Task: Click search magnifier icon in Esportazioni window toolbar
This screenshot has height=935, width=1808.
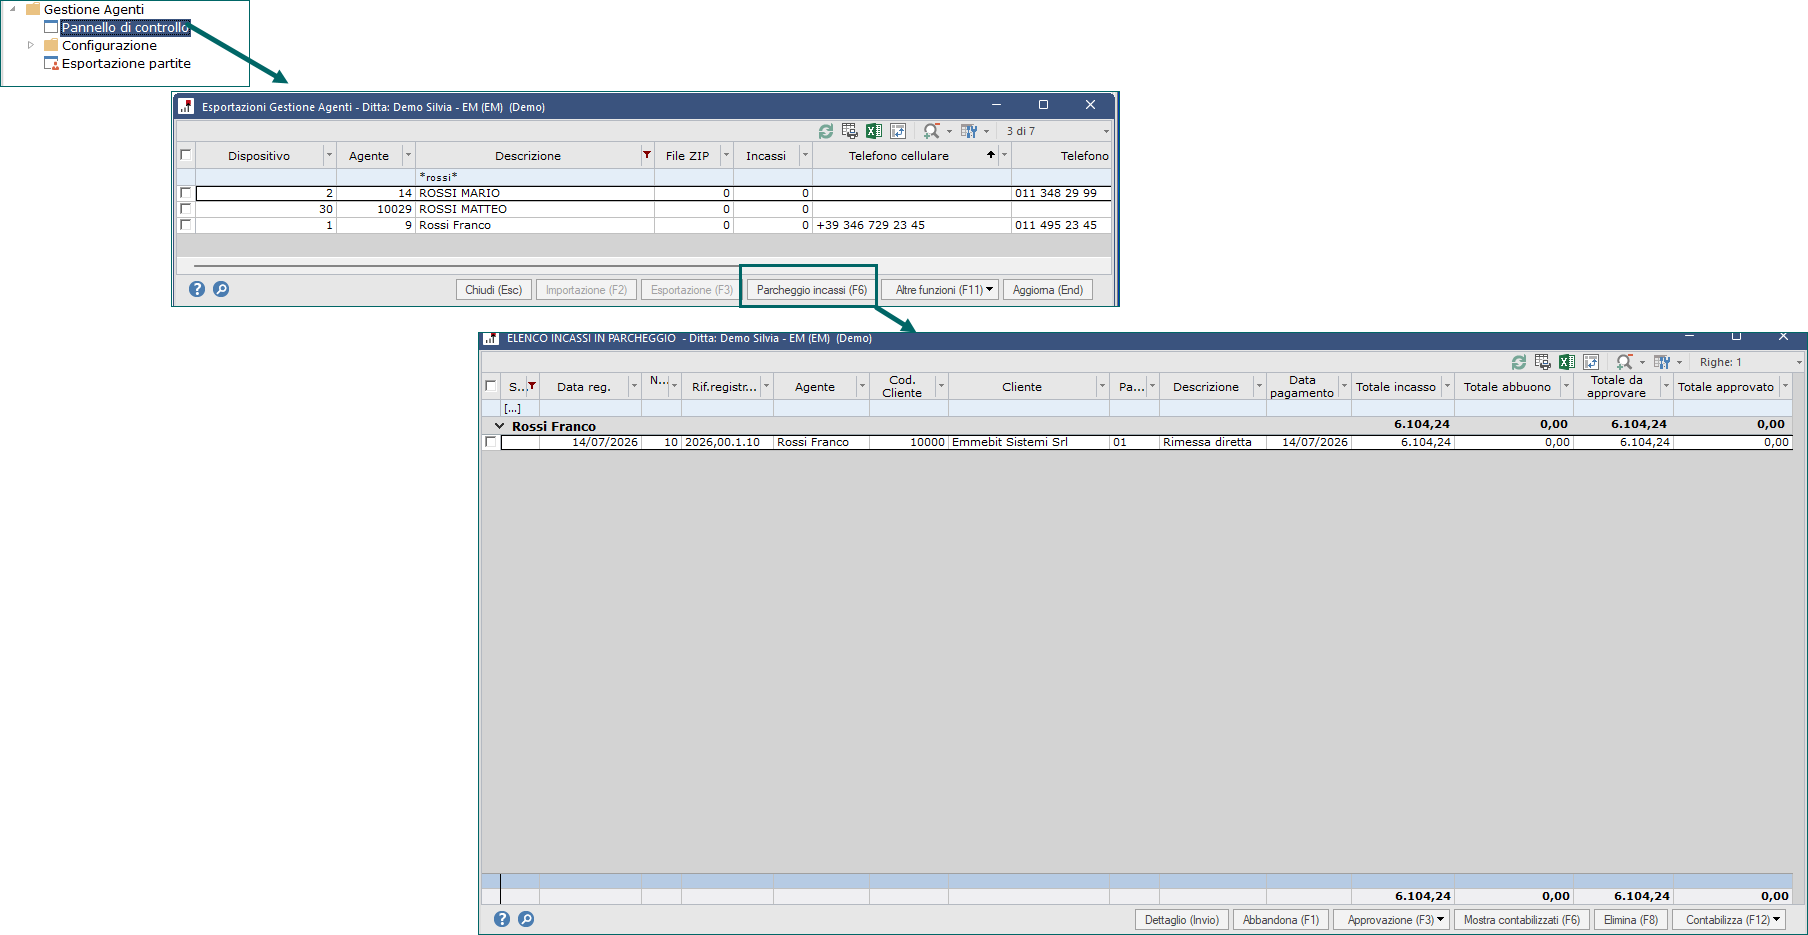Action: coord(931,131)
